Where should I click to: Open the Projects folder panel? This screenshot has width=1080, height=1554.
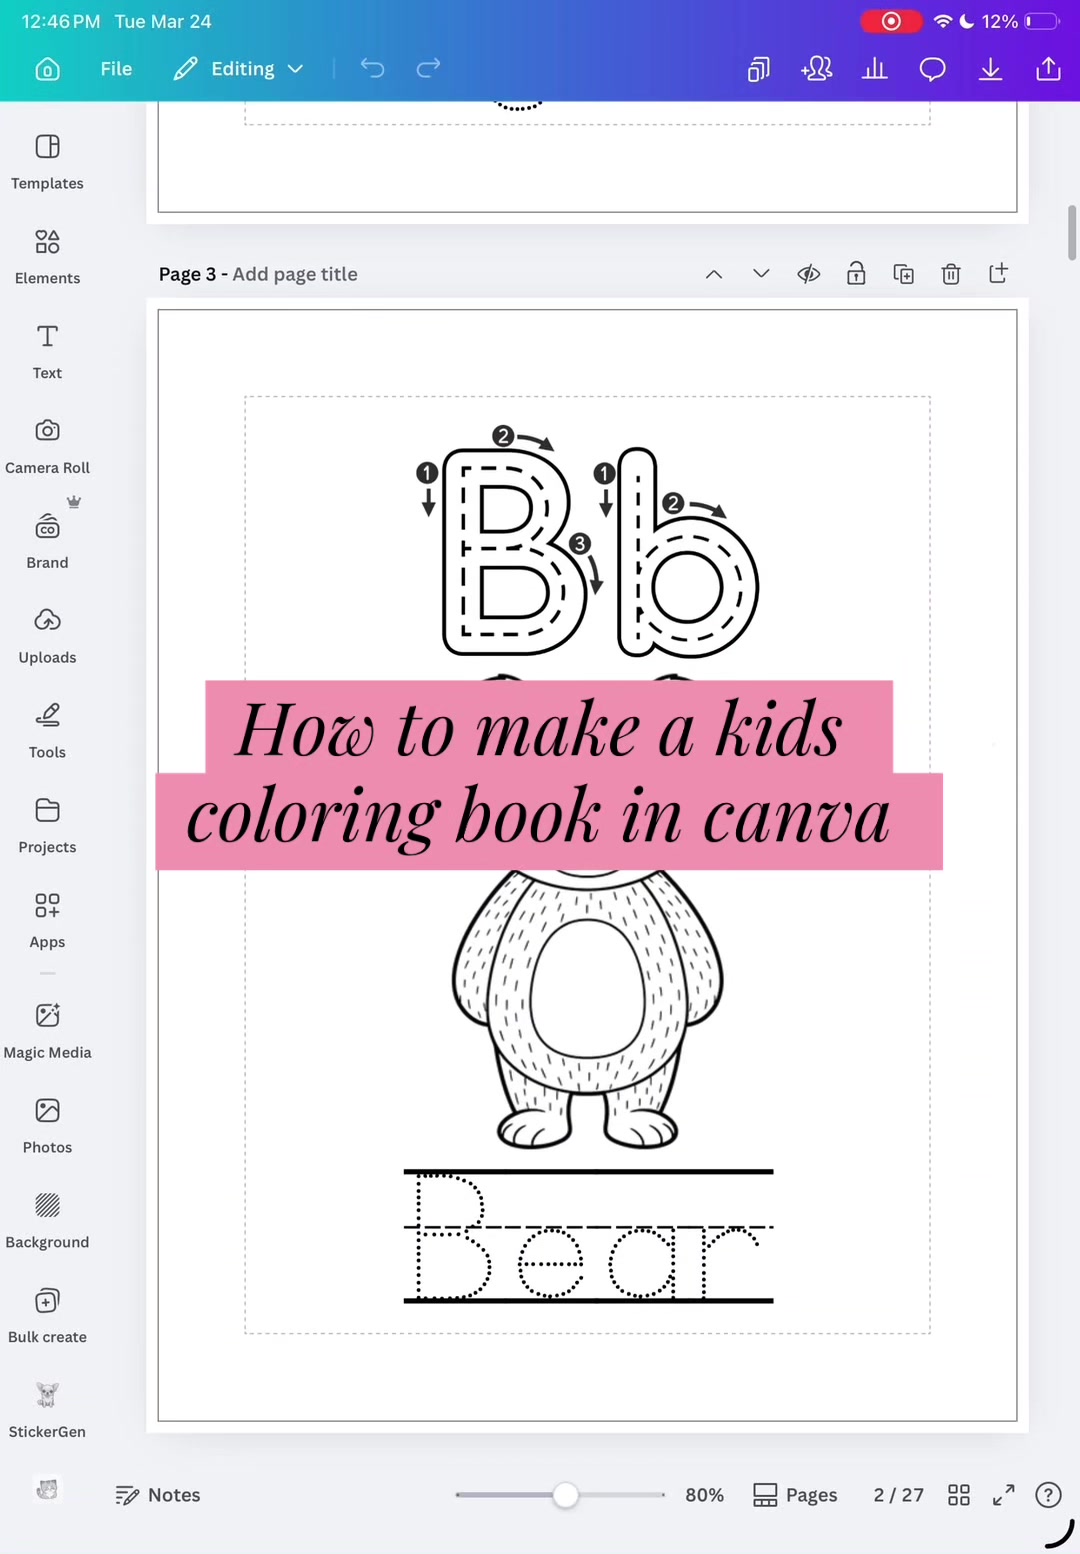[47, 826]
